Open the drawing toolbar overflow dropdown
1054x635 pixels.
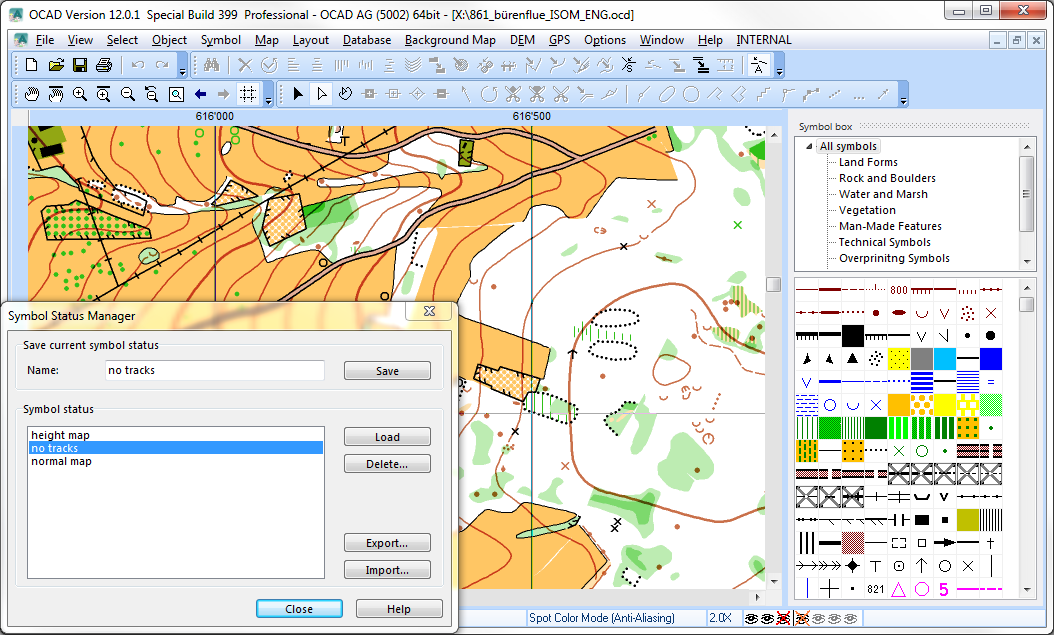pos(903,99)
